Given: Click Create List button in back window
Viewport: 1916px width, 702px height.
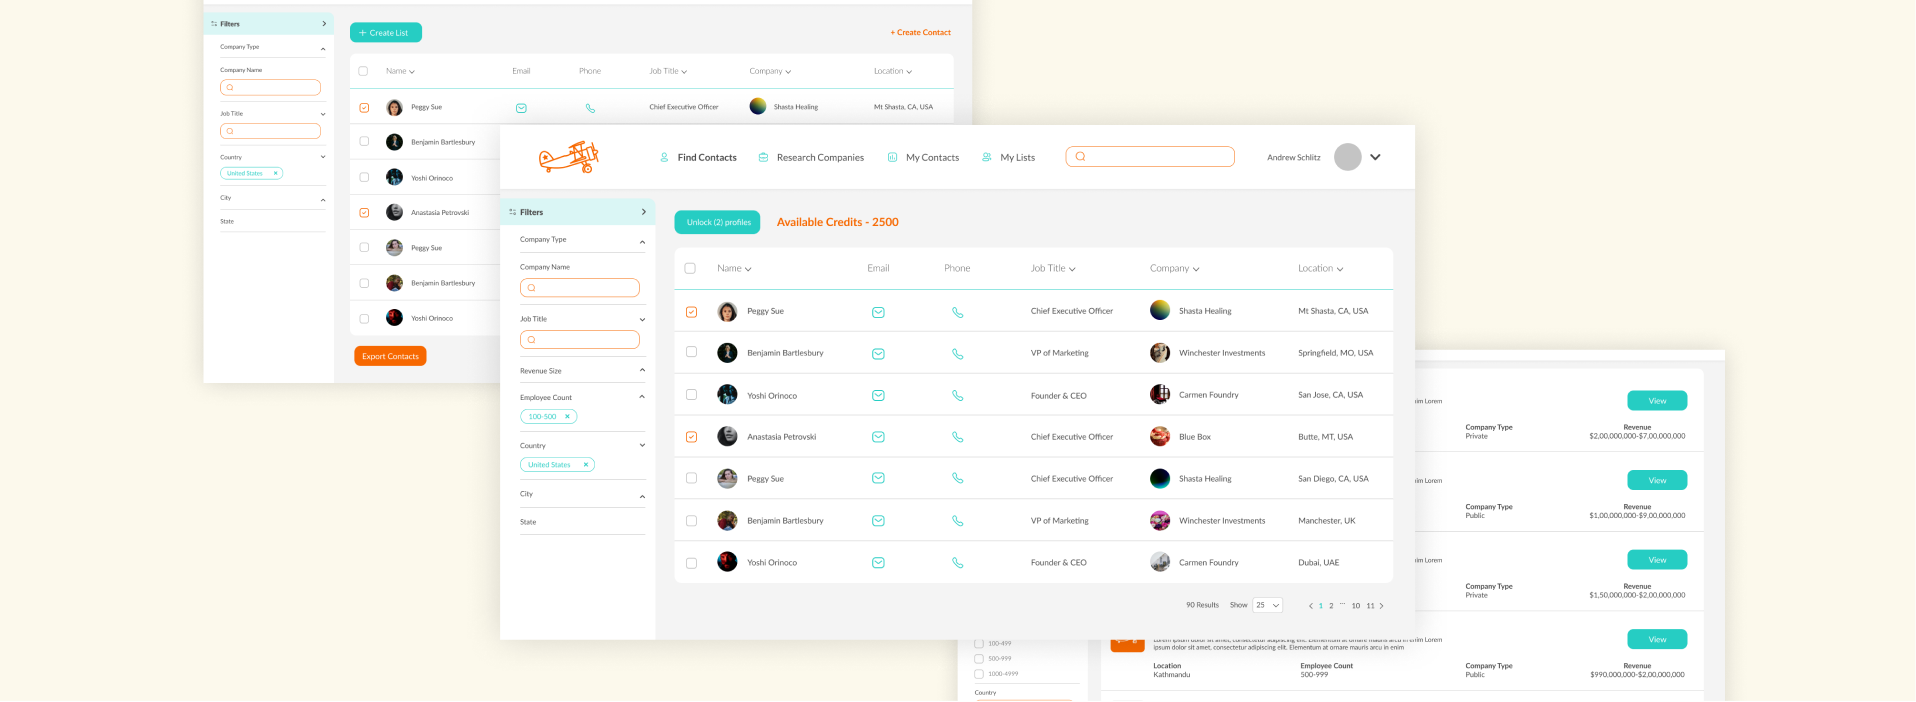Looking at the screenshot, I should 386,32.
